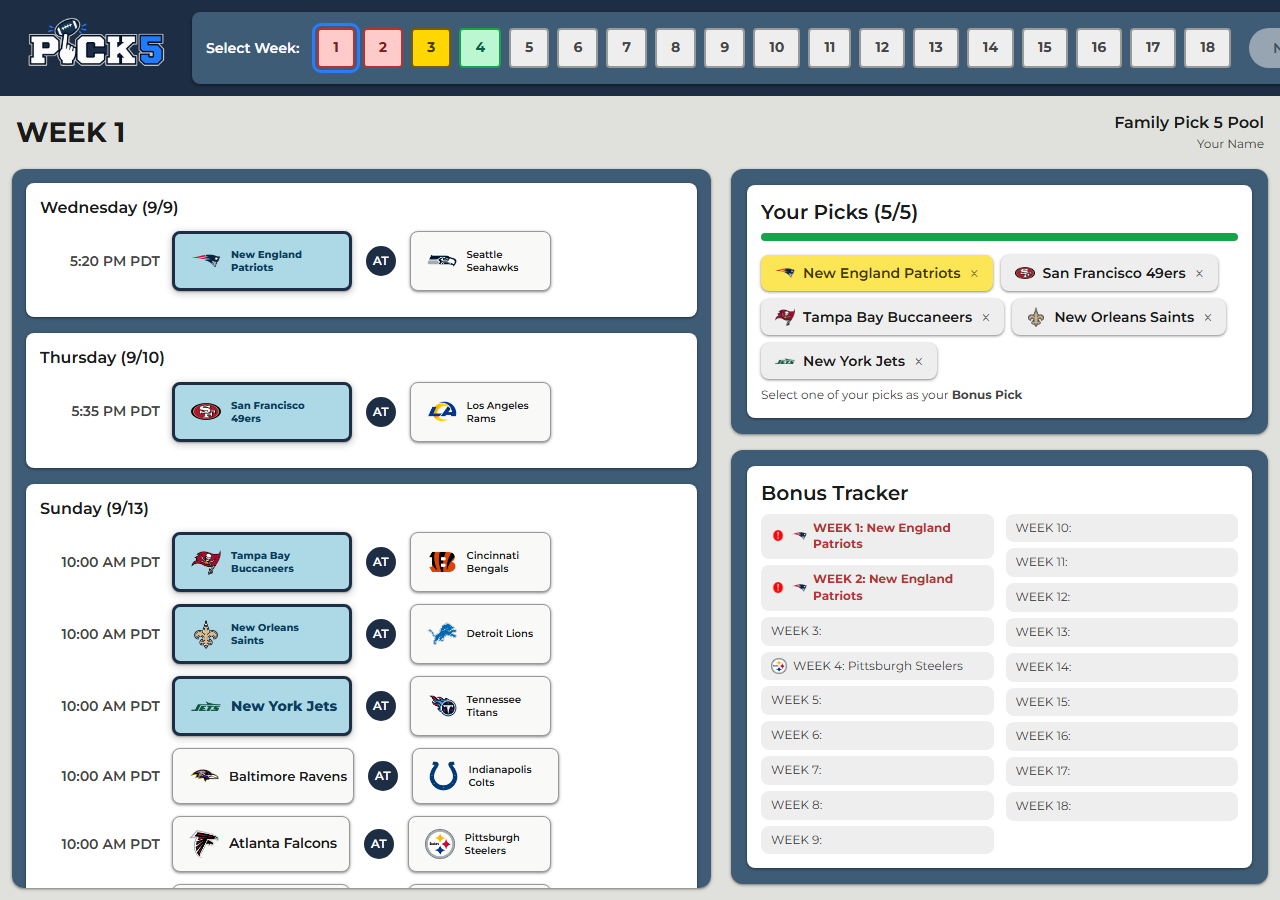1280x900 pixels.
Task: Deselect Tampa Bay Buccaneers game pick
Action: click(x=262, y=562)
